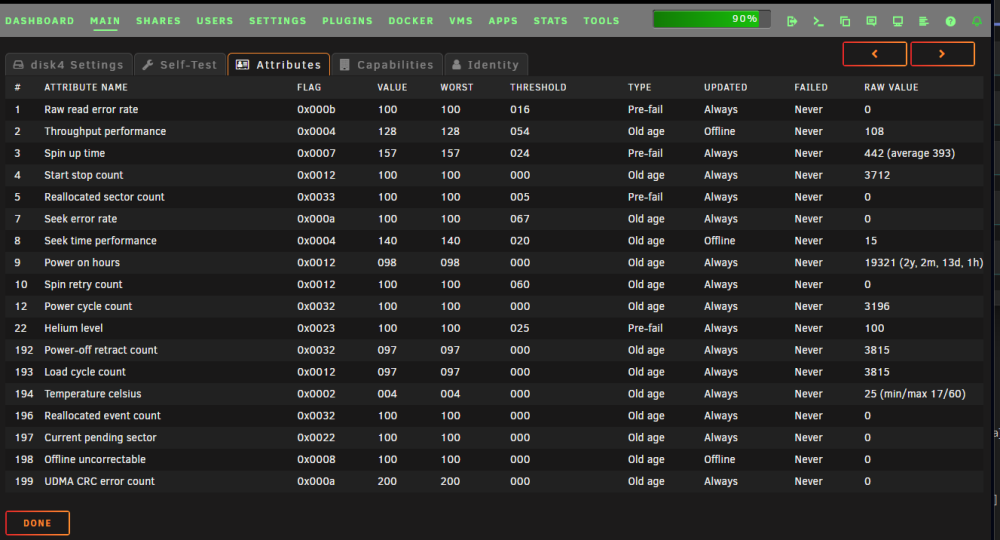This screenshot has width=1000, height=540.
Task: Open the PLUGINS menu
Action: click(x=347, y=20)
